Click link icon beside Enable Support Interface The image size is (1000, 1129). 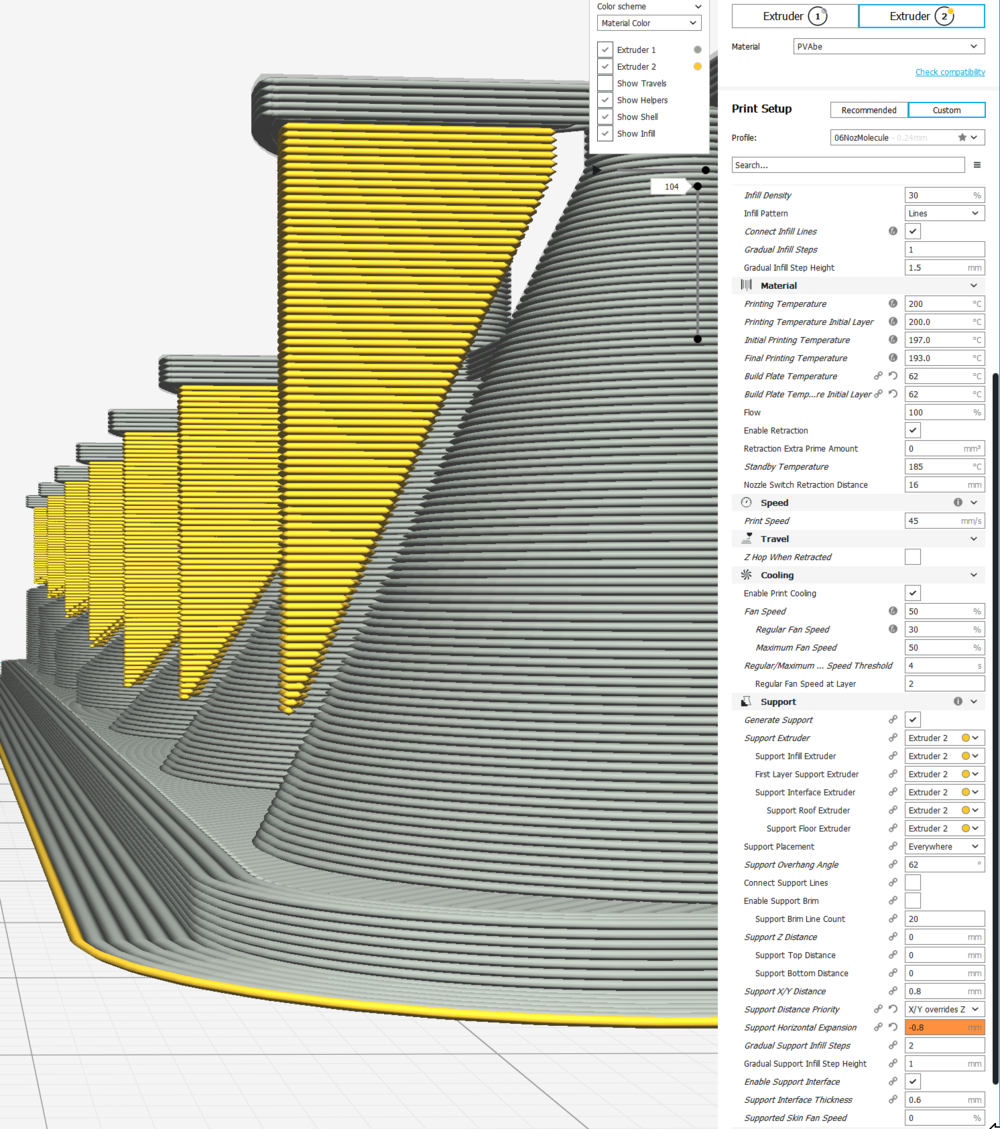(x=893, y=1081)
